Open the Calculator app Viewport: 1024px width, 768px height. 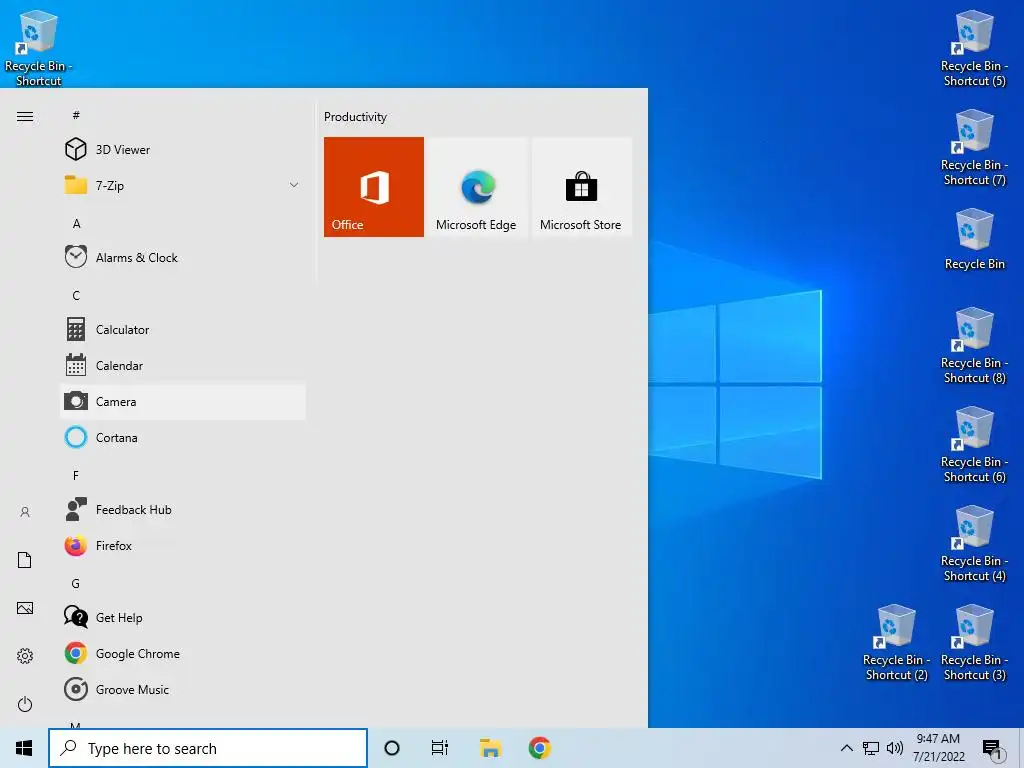pyautogui.click(x=183, y=329)
